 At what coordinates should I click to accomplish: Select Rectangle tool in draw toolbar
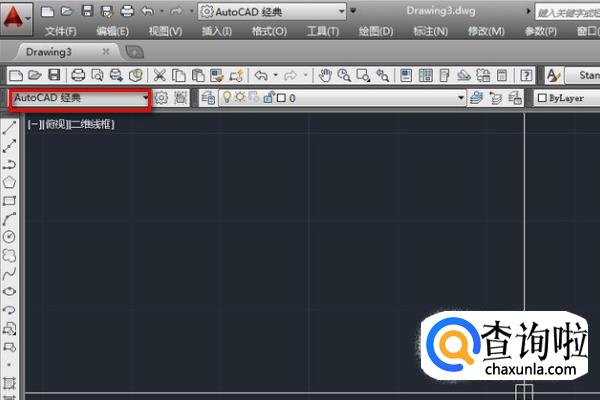[x=9, y=201]
